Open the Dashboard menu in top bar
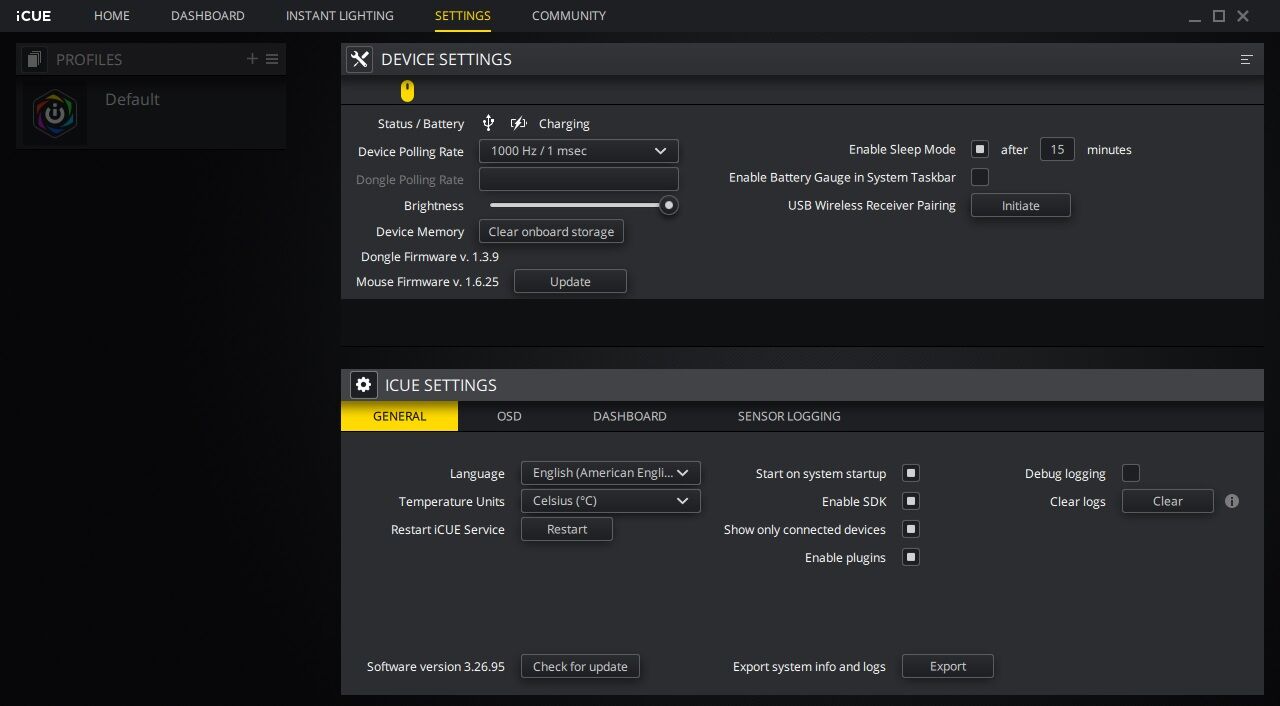1280x706 pixels. pos(208,16)
